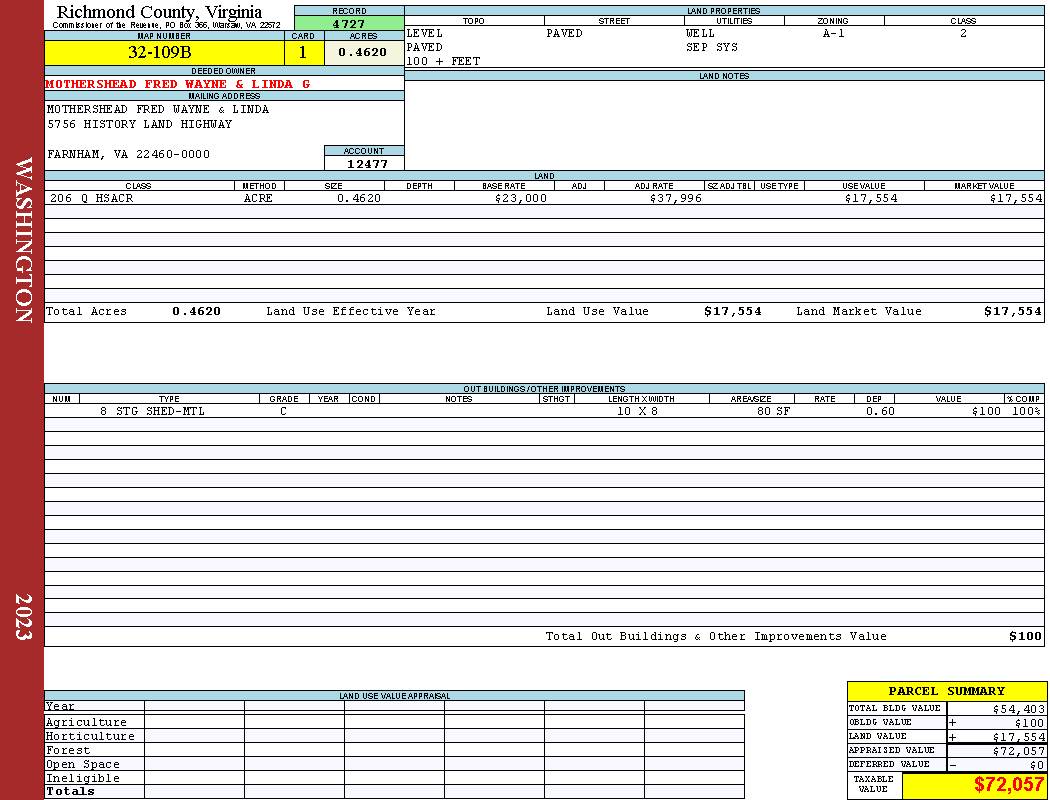Click the adjusted rate $37,996
This screenshot has height=800, width=1050.
pos(676,198)
